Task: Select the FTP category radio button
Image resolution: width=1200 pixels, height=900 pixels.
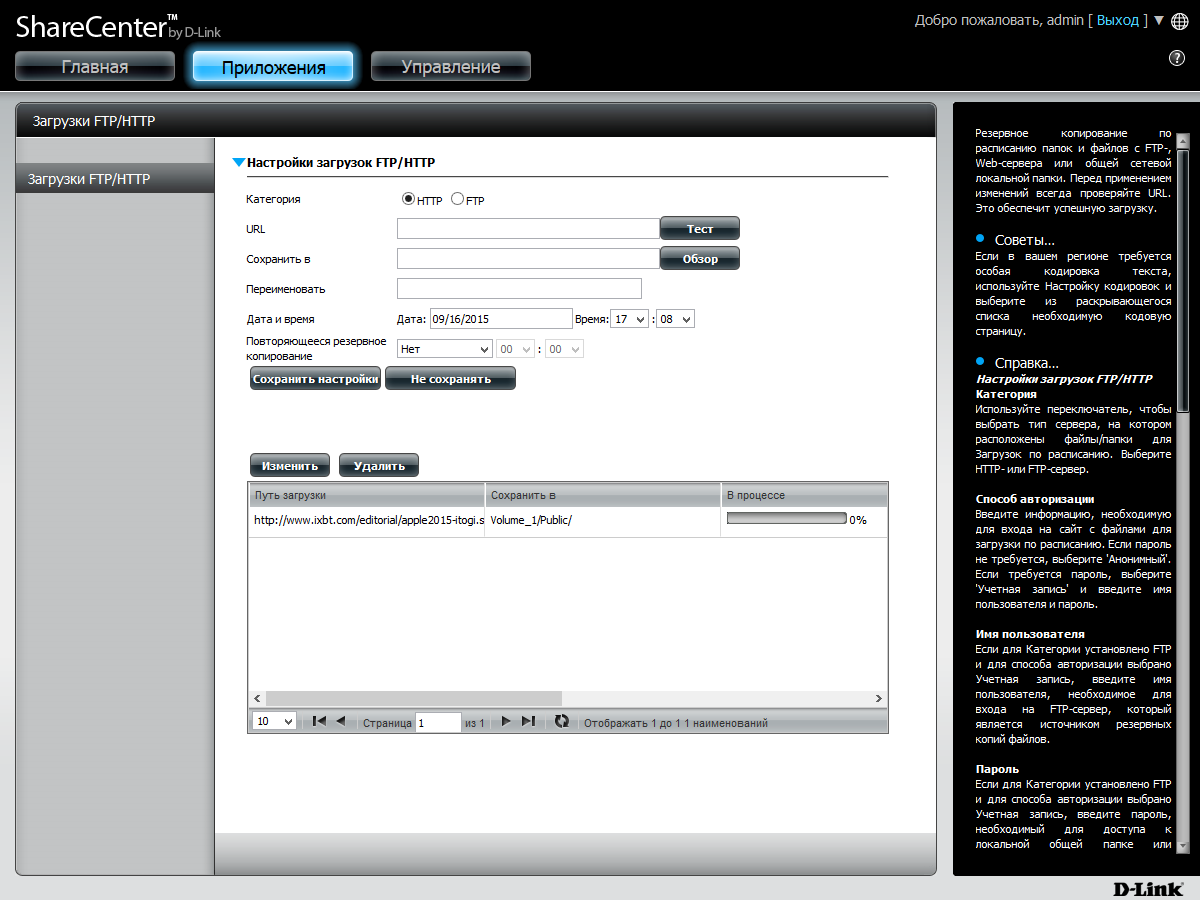Action: 458,199
